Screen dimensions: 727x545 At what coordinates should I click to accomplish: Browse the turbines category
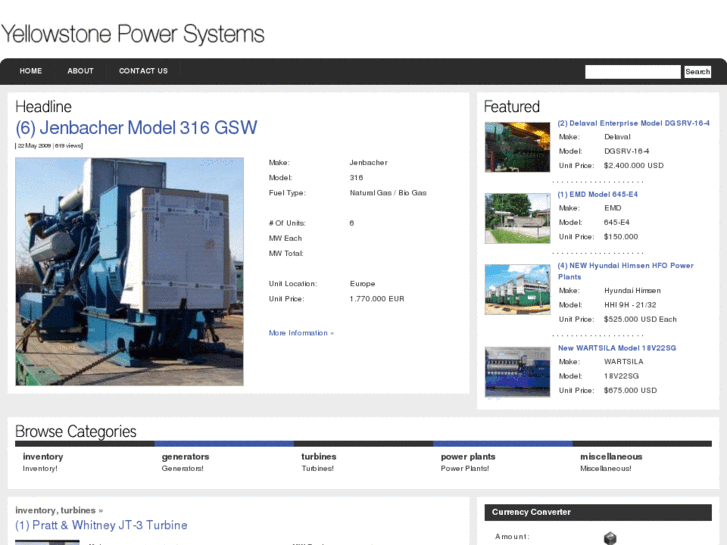[319, 457]
